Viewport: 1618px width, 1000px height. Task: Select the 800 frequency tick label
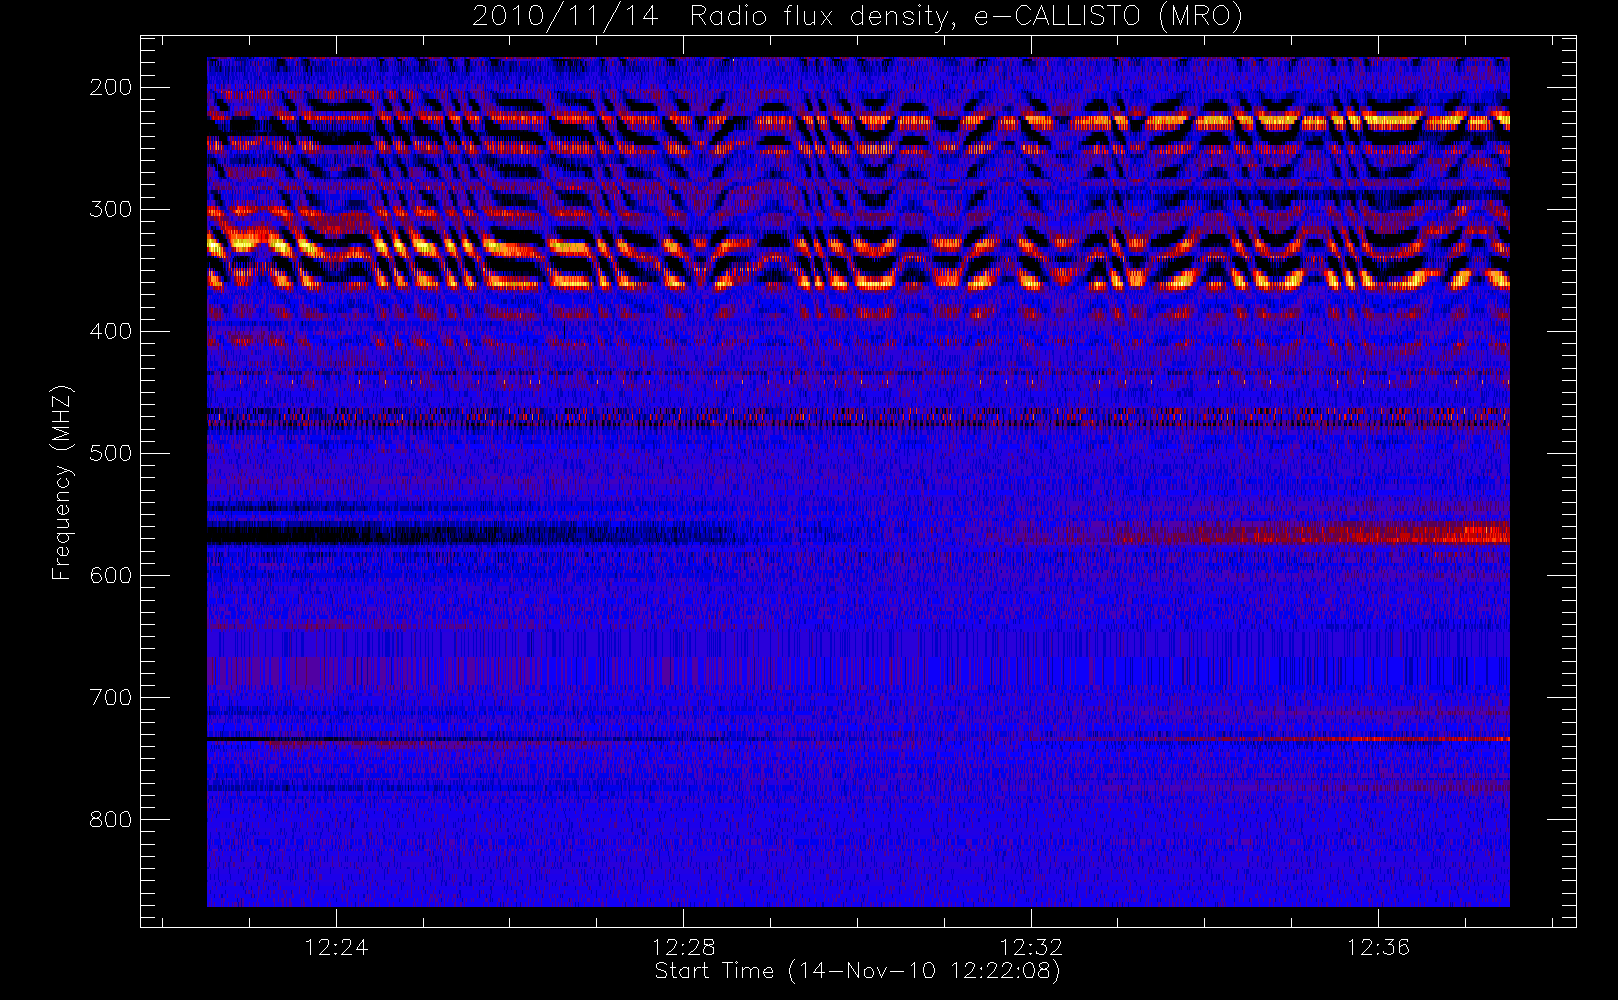[x=111, y=819]
